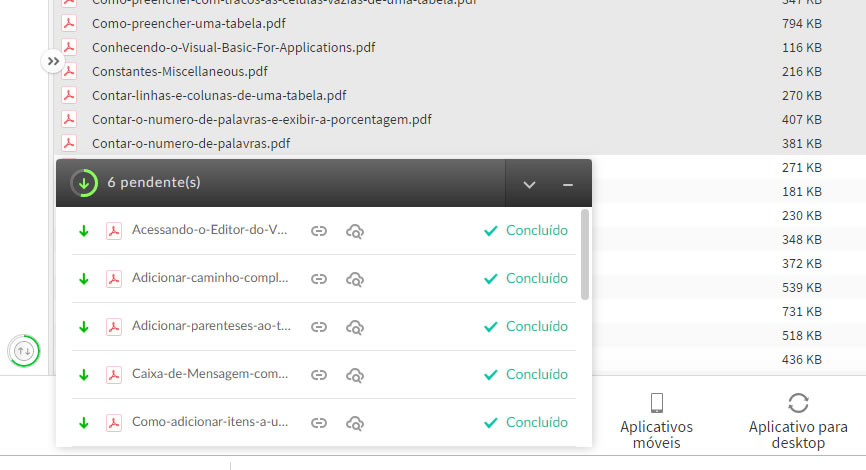The height and width of the screenshot is (470, 866).
Task: Show Acessando-o-Editor-do-V... in cloud drive
Action: 355,231
